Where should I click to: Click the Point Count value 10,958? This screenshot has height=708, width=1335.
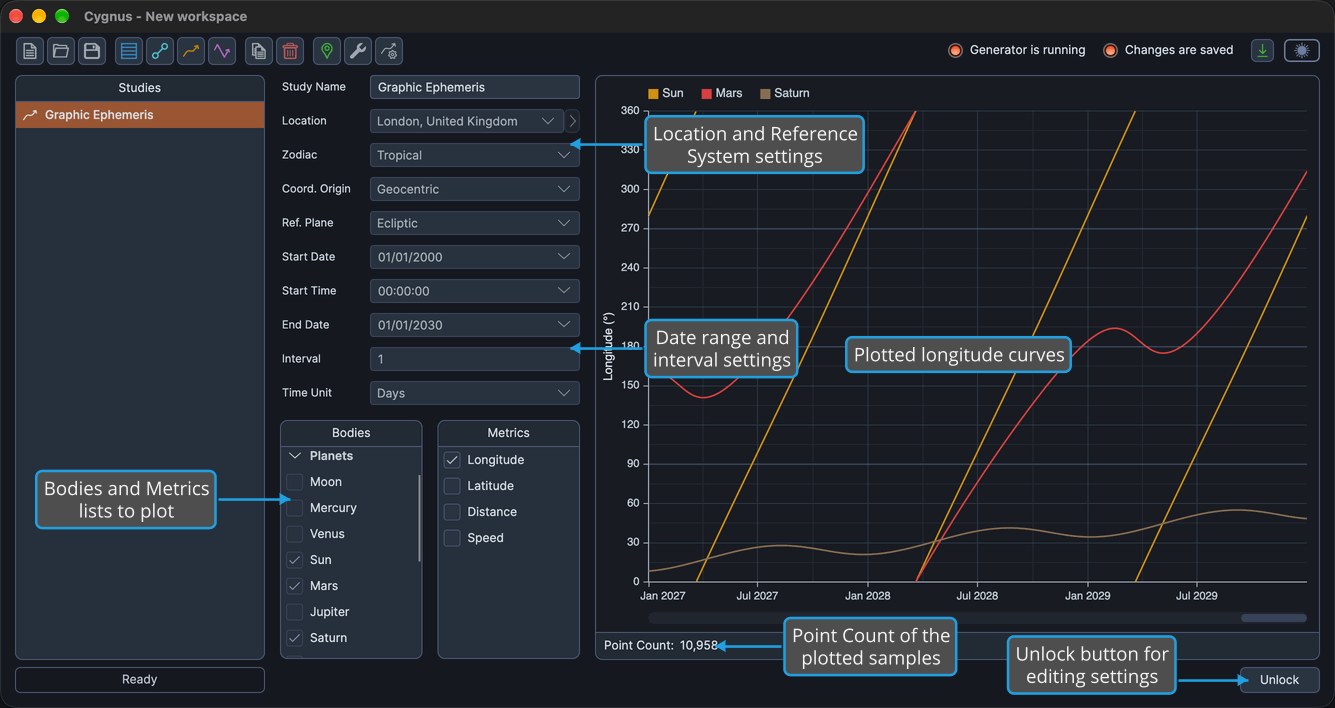coord(699,646)
